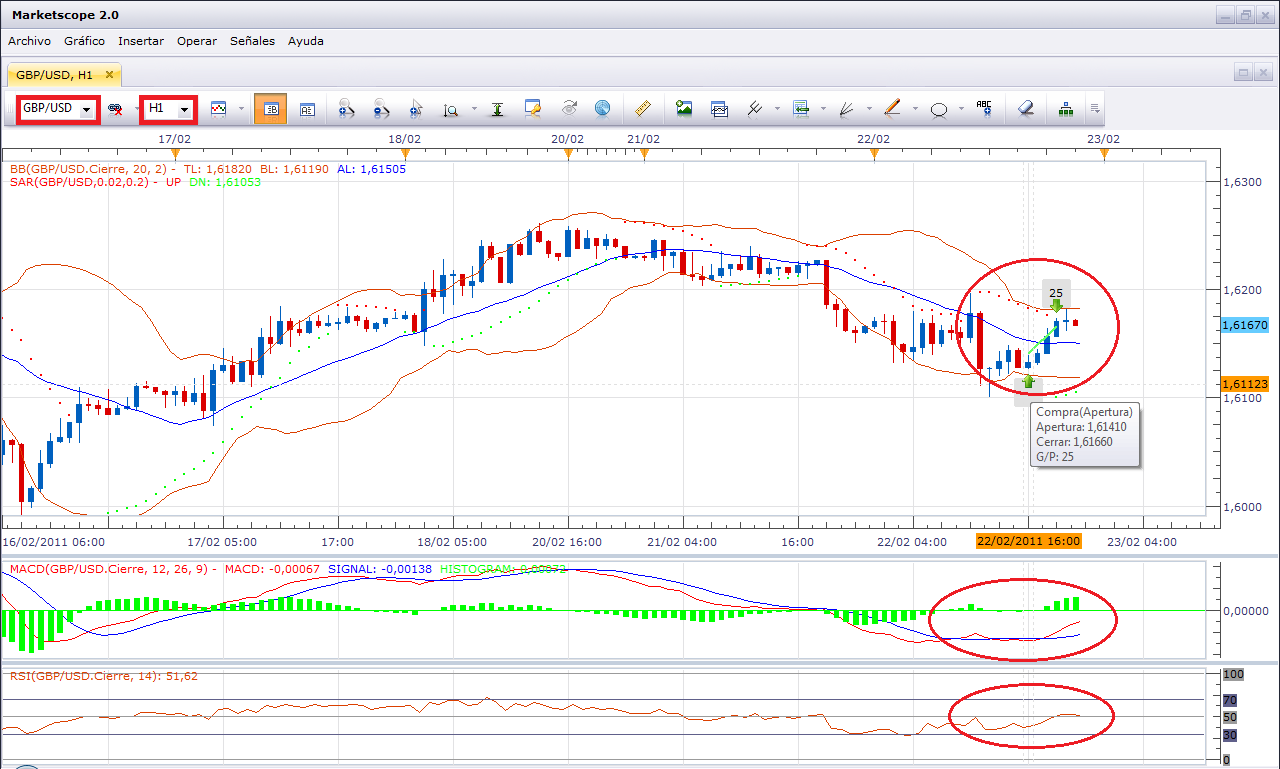Viewport: 1280px width, 769px height.
Task: Expand the pitchfork tool dropdown arrow
Action: coord(777,109)
